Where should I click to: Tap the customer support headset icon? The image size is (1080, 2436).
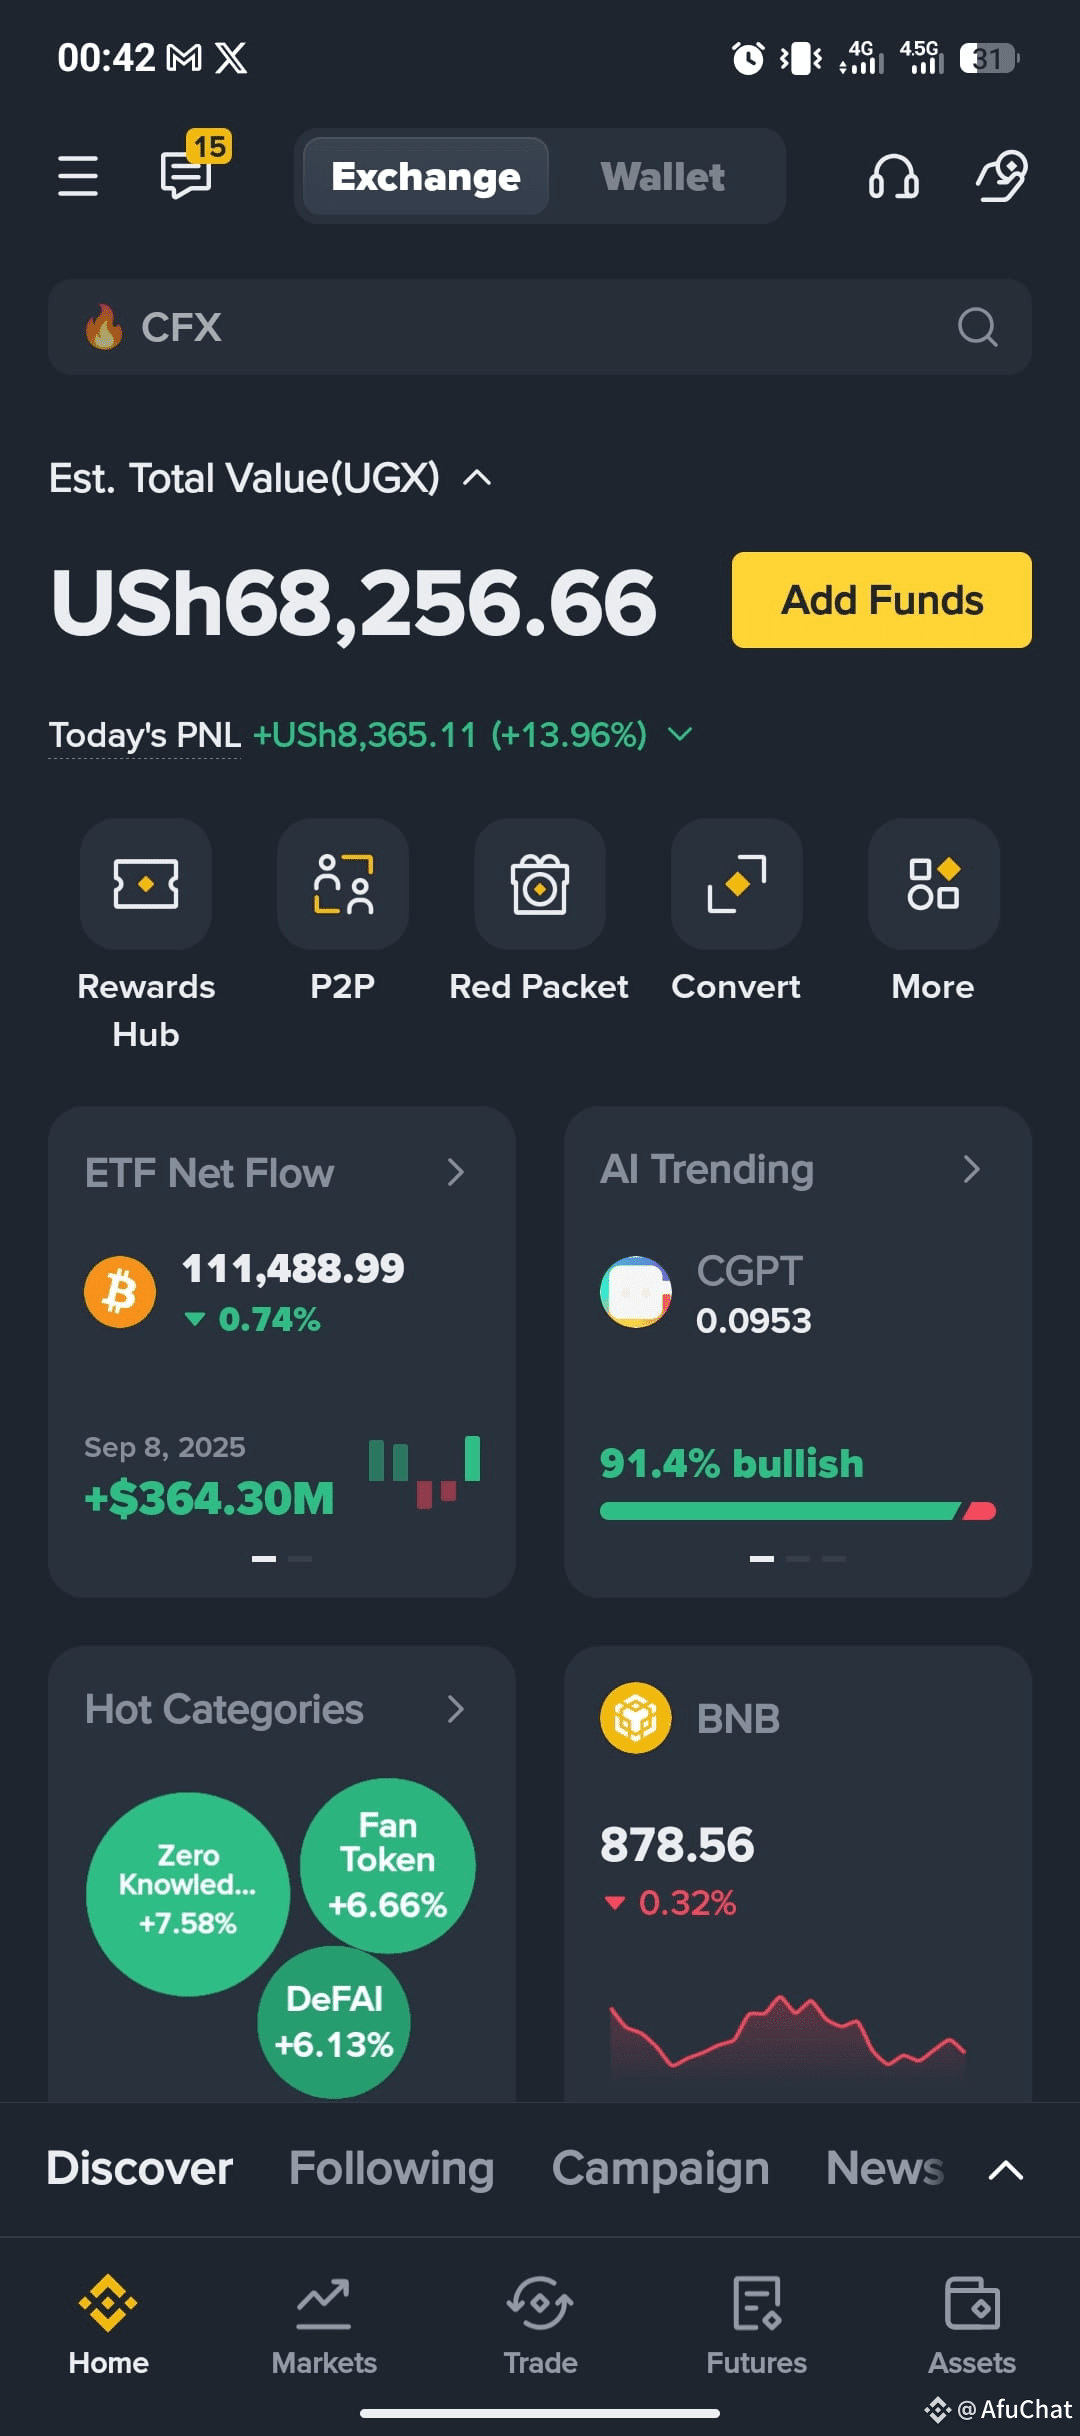pyautogui.click(x=893, y=177)
